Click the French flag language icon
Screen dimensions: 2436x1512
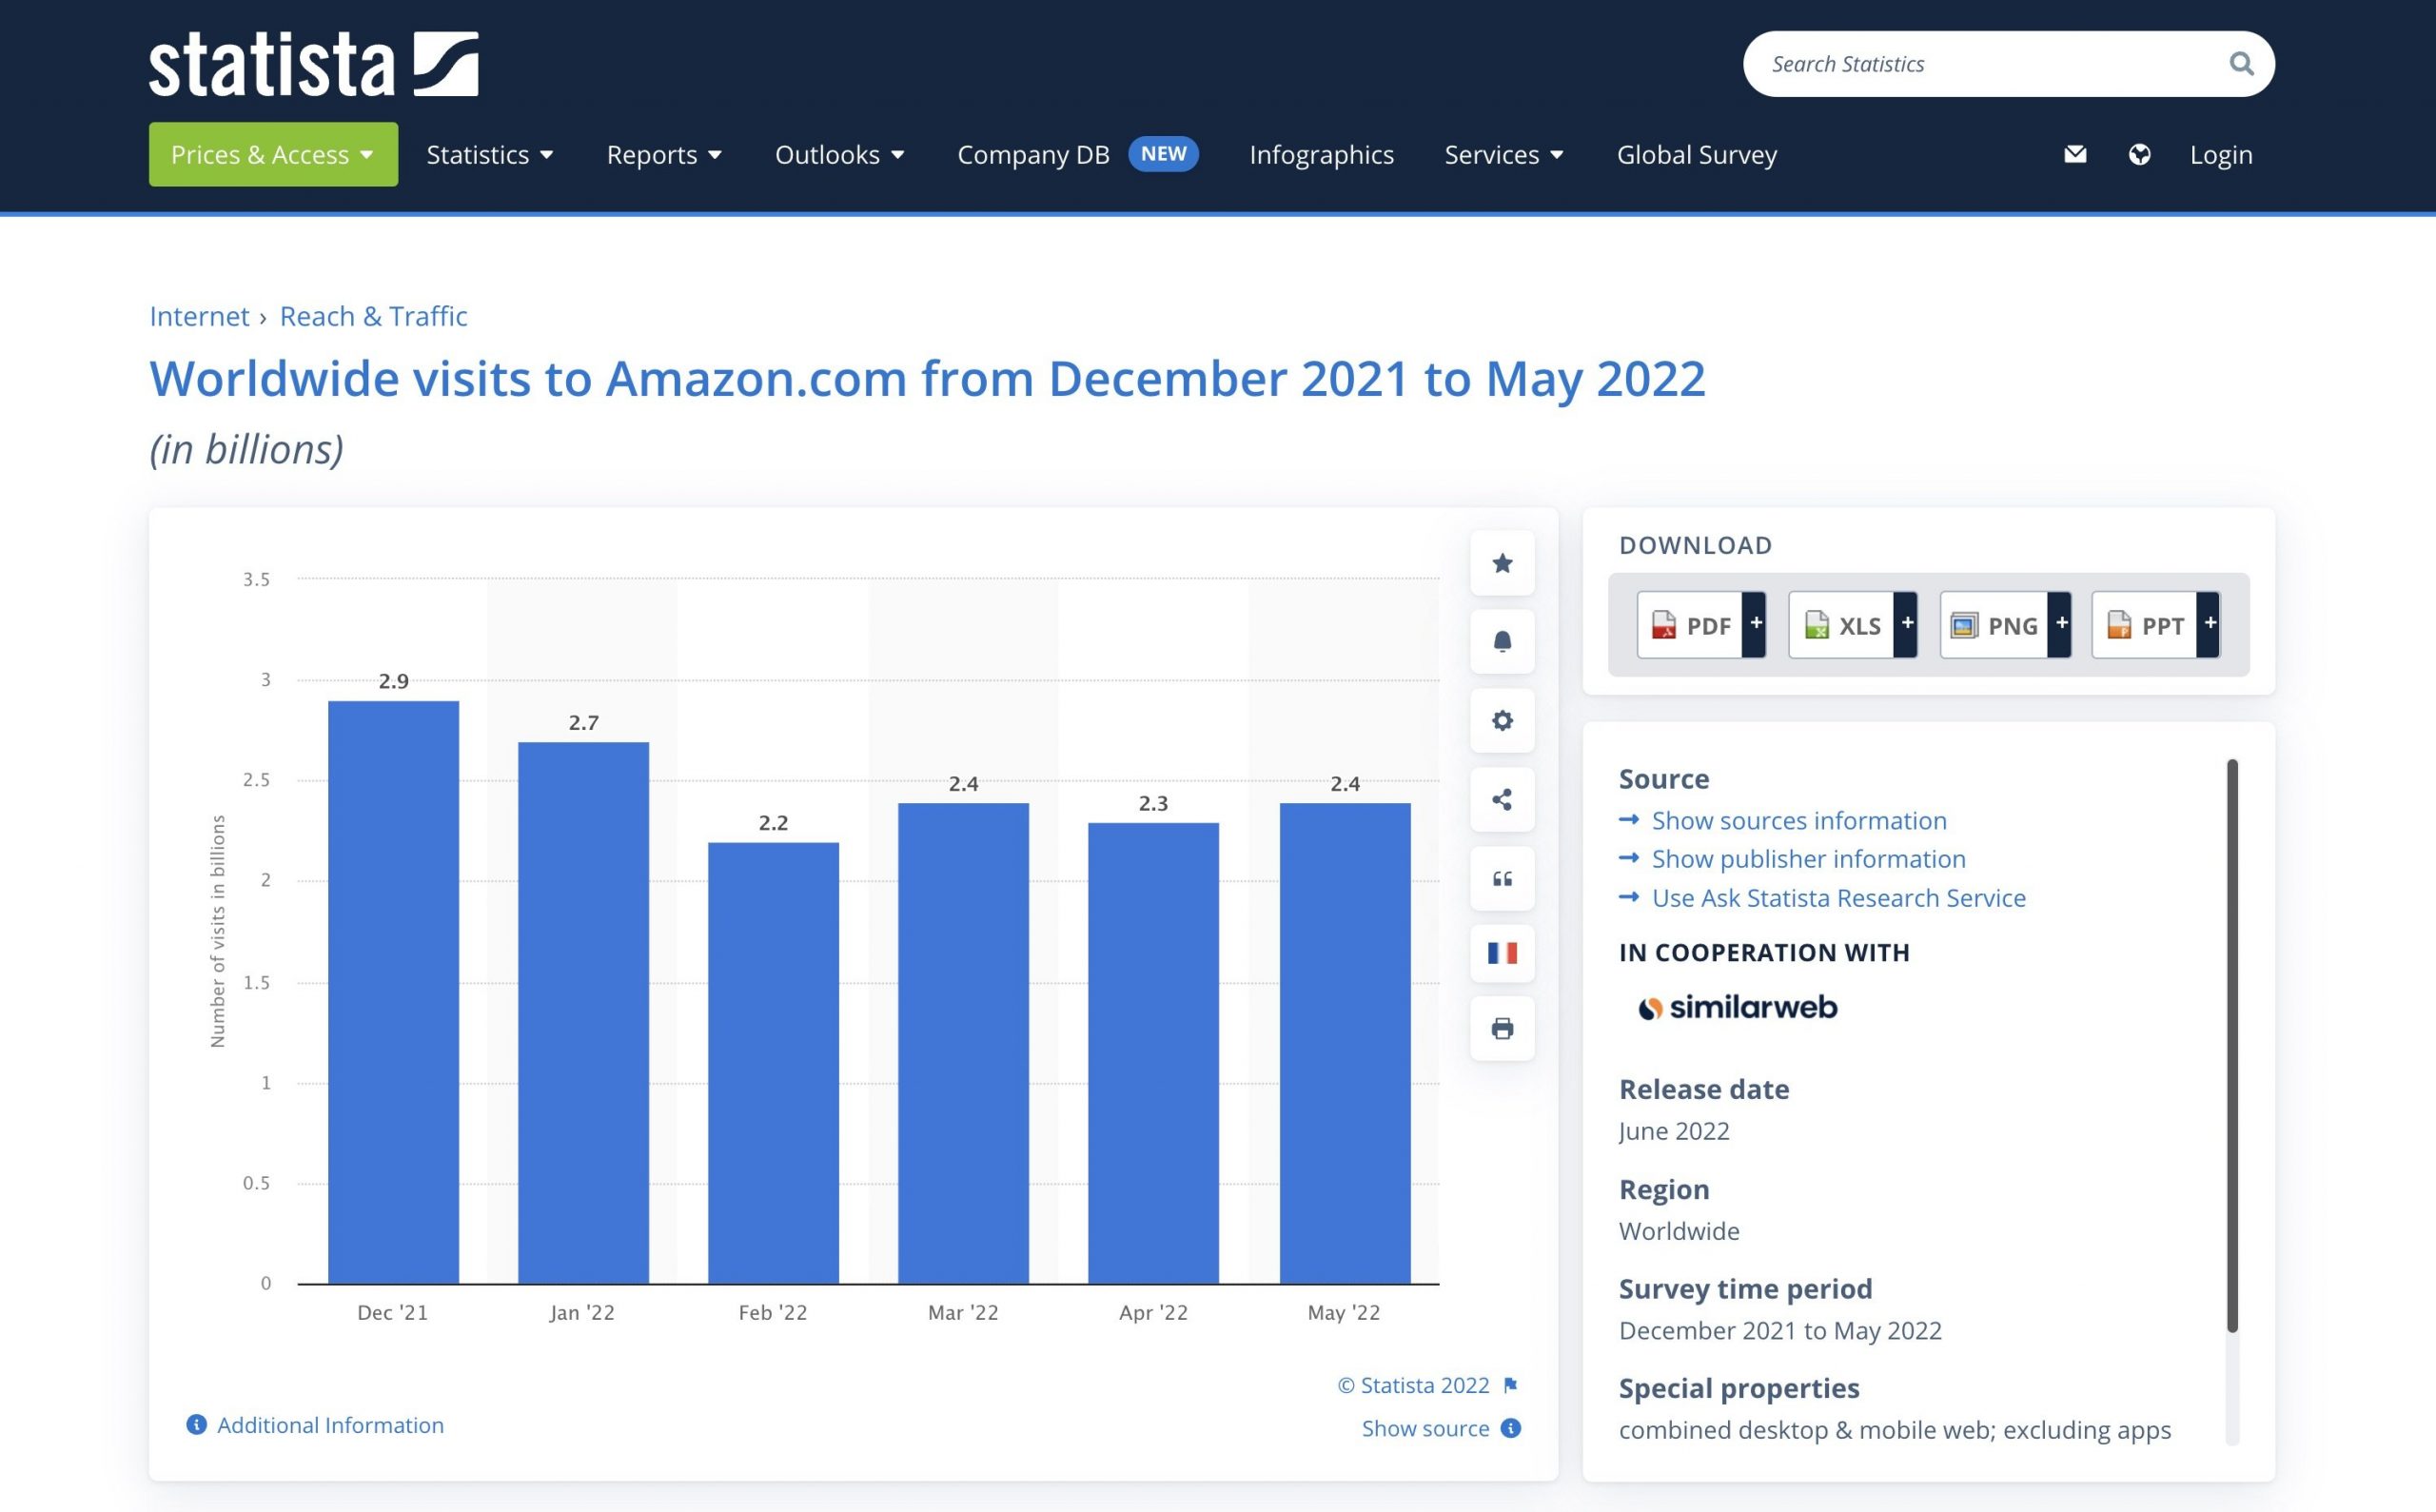tap(1501, 952)
